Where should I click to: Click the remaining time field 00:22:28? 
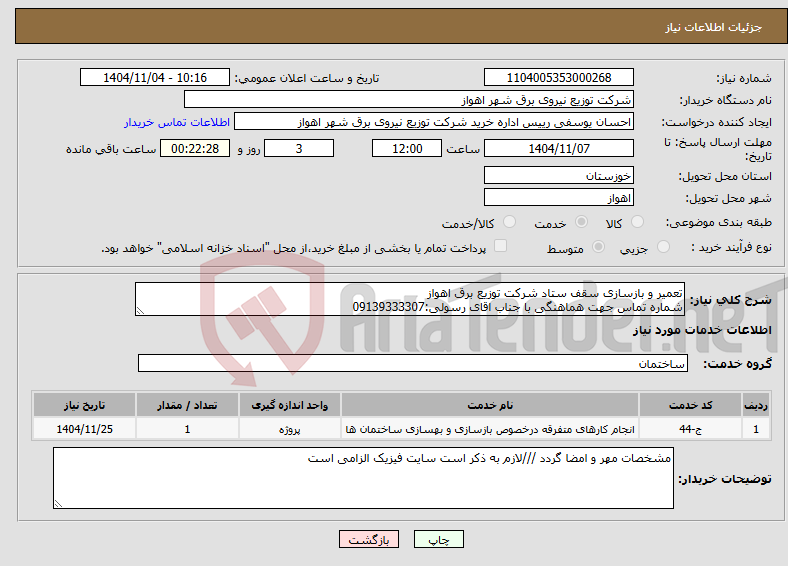(195, 148)
